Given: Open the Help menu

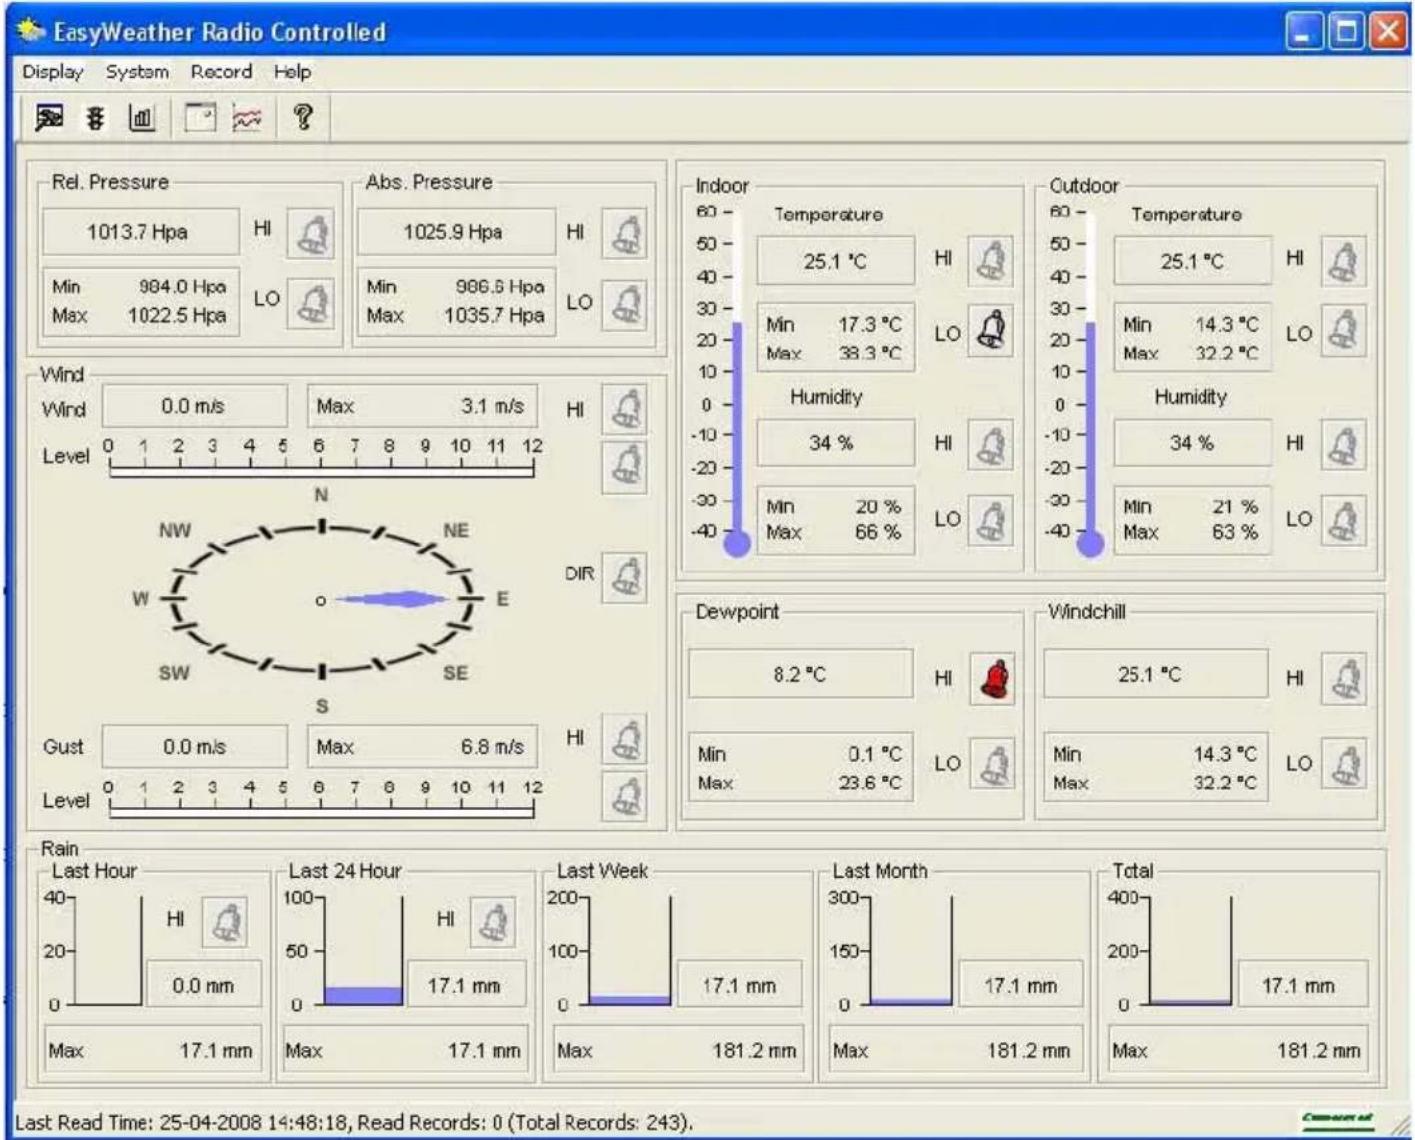Looking at the screenshot, I should pyautogui.click(x=292, y=72).
